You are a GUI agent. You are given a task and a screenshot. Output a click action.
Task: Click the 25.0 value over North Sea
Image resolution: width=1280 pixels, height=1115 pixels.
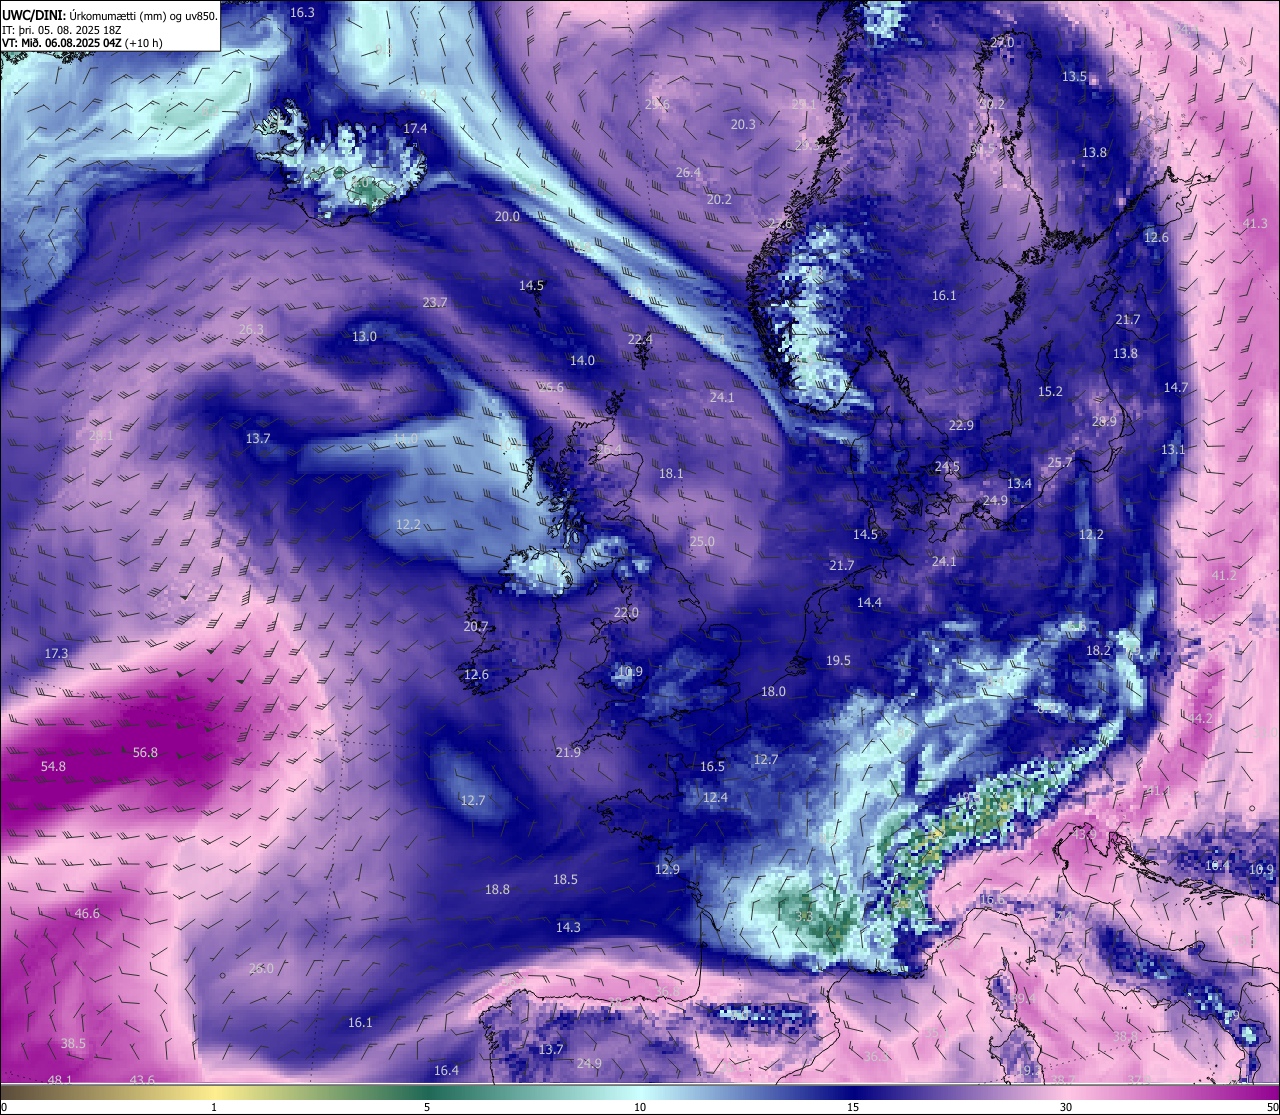[702, 542]
